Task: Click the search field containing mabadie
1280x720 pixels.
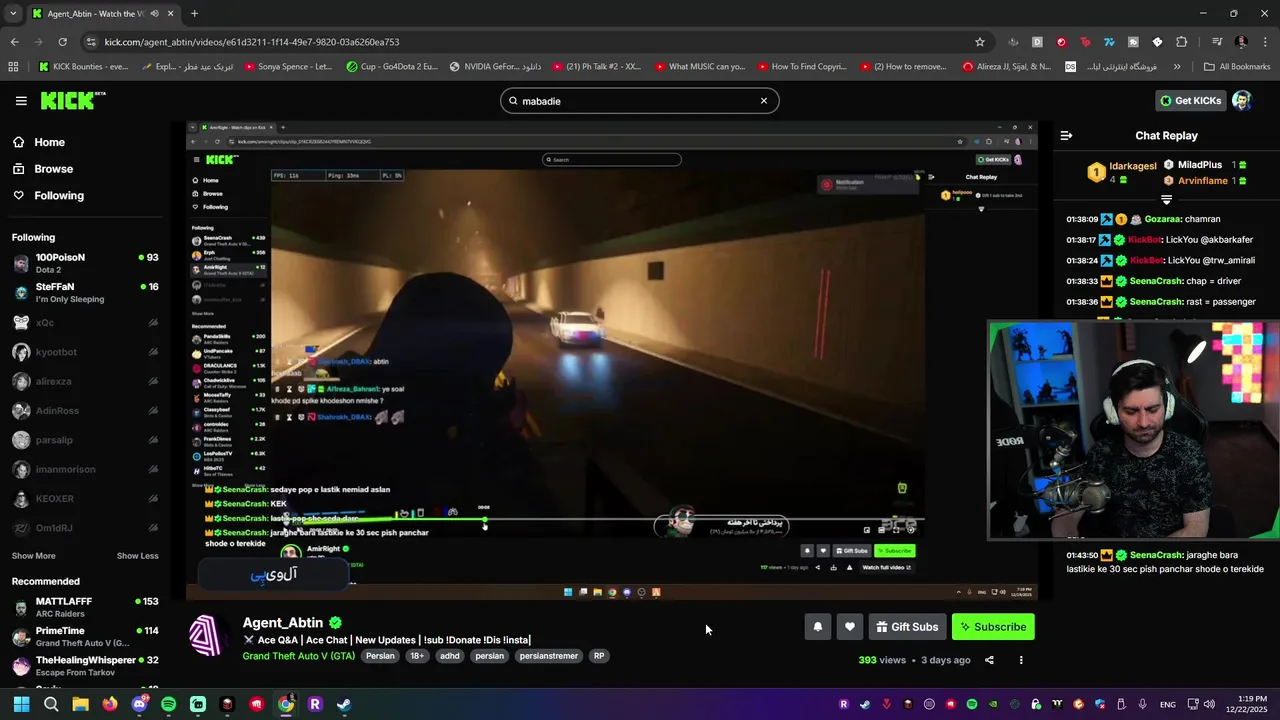Action: coord(639,101)
